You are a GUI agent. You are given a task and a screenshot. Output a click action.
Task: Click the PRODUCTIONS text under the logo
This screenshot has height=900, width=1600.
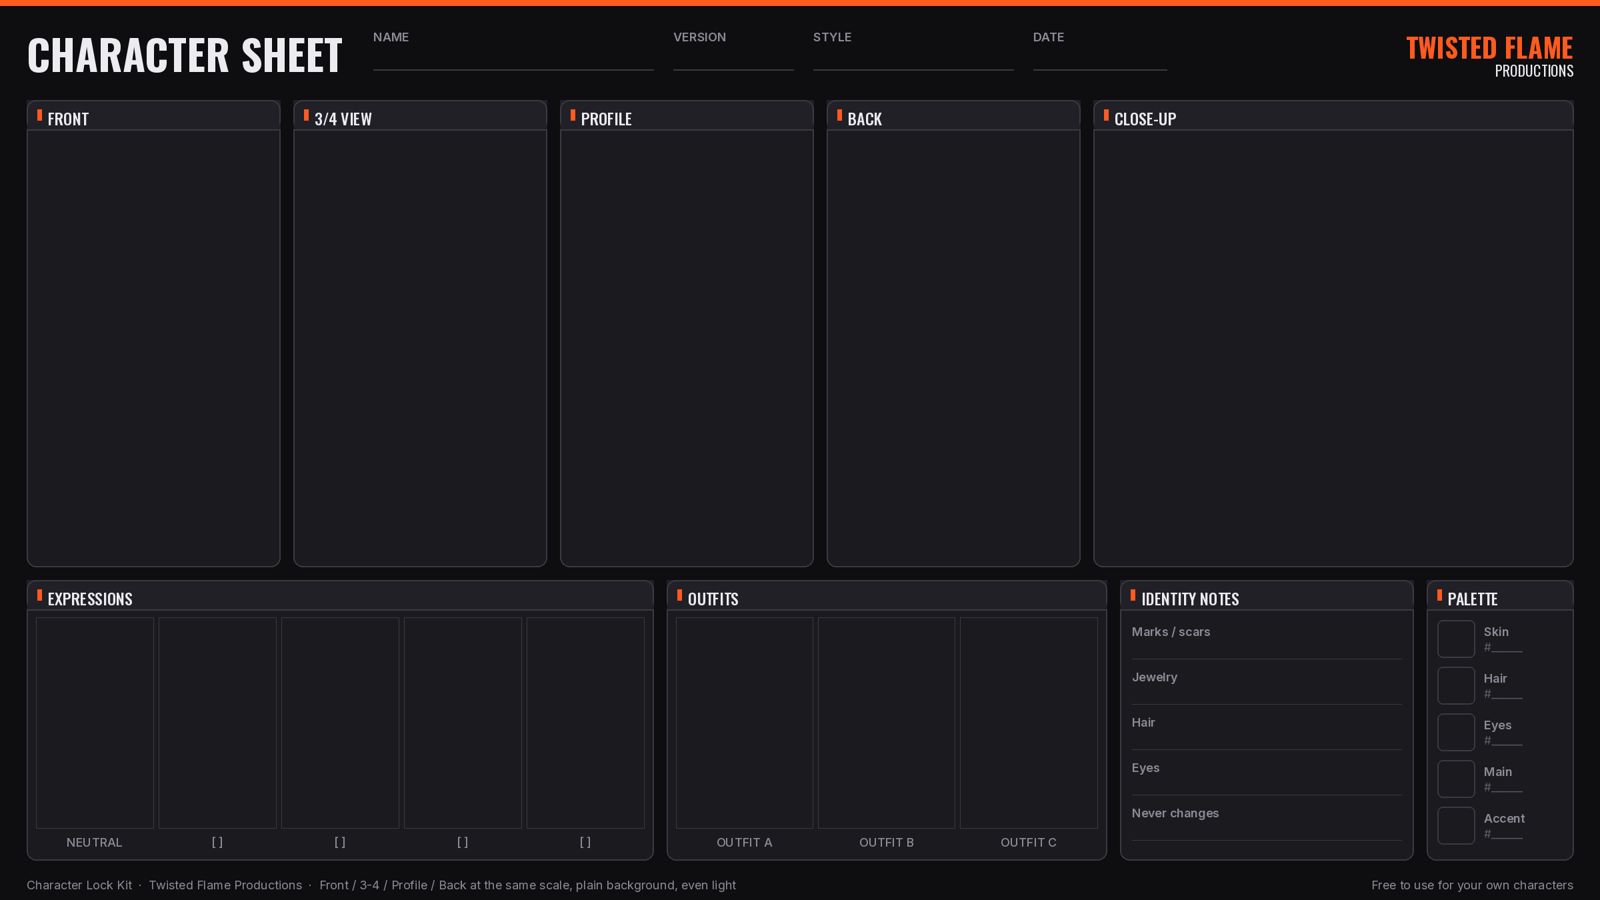pyautogui.click(x=1534, y=71)
